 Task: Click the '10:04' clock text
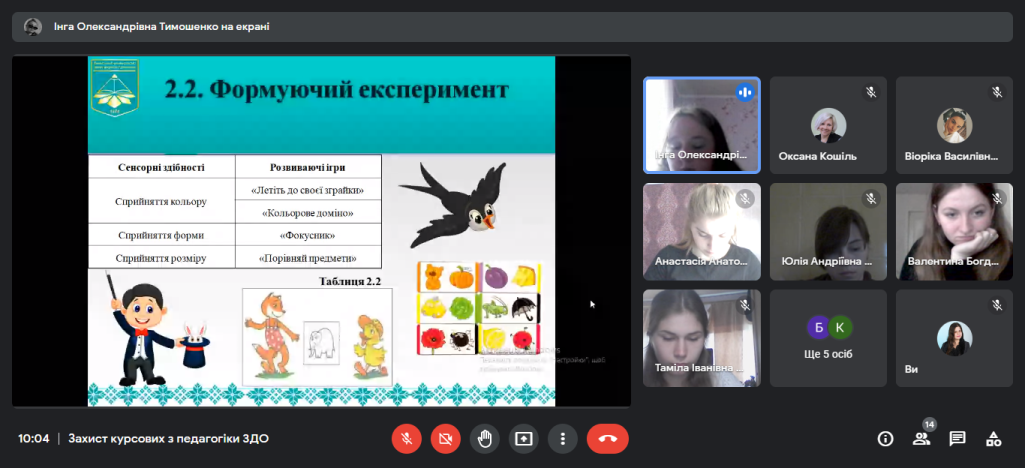tap(33, 439)
